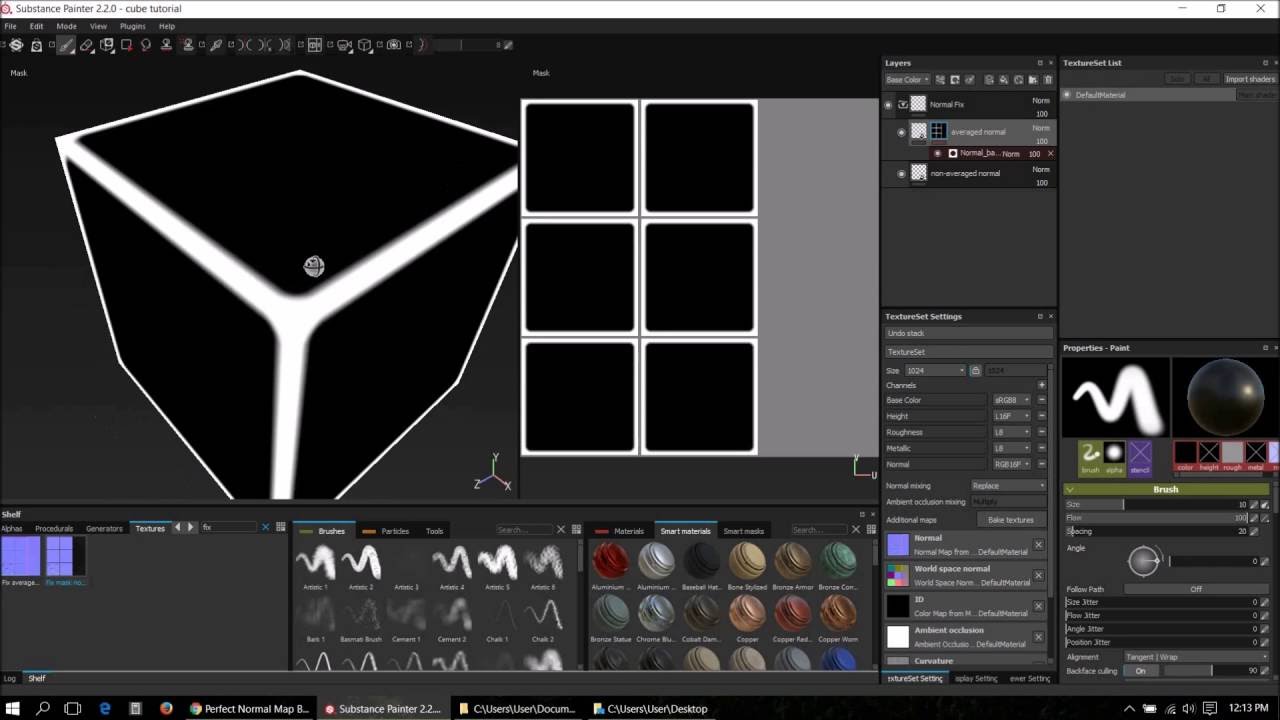
Task: Toggle visibility of Normal_ba... mask effect
Action: click(937, 153)
